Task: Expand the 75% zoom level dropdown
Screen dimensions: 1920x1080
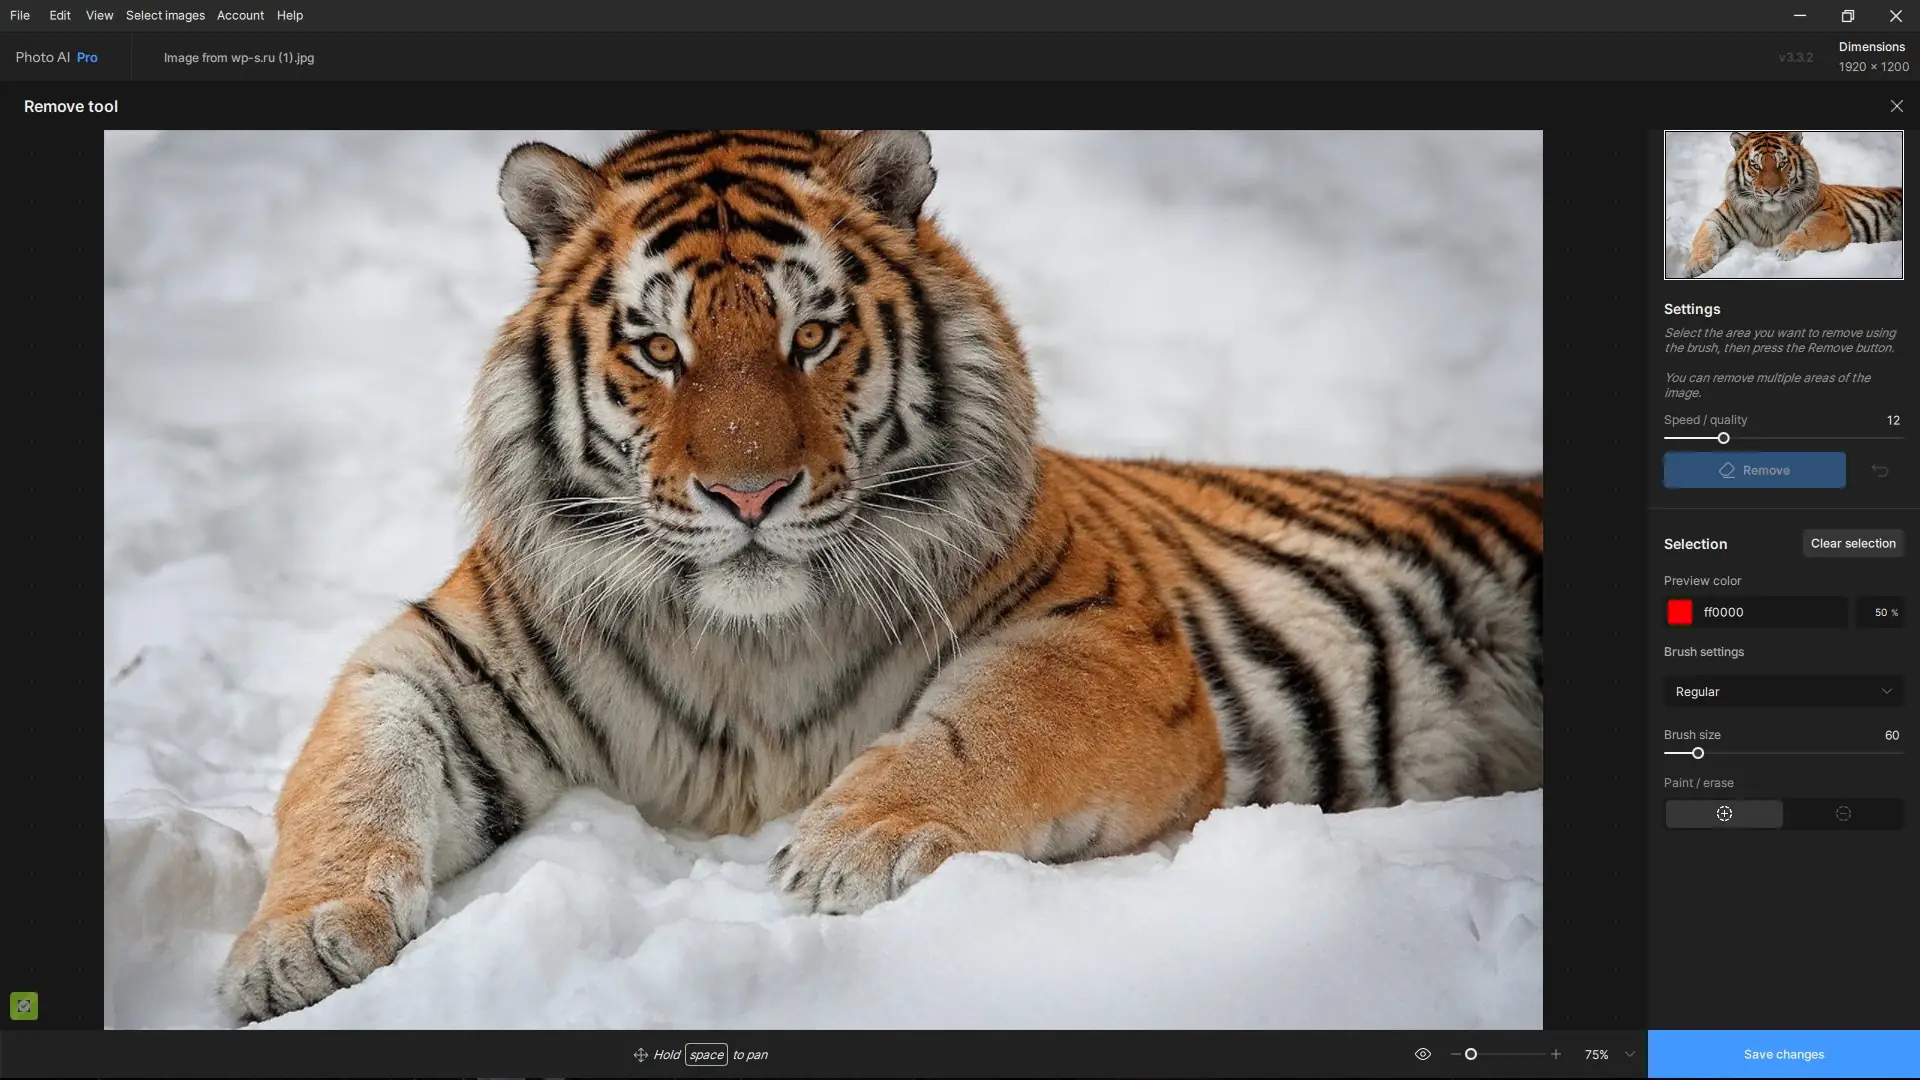Action: click(x=1630, y=1054)
